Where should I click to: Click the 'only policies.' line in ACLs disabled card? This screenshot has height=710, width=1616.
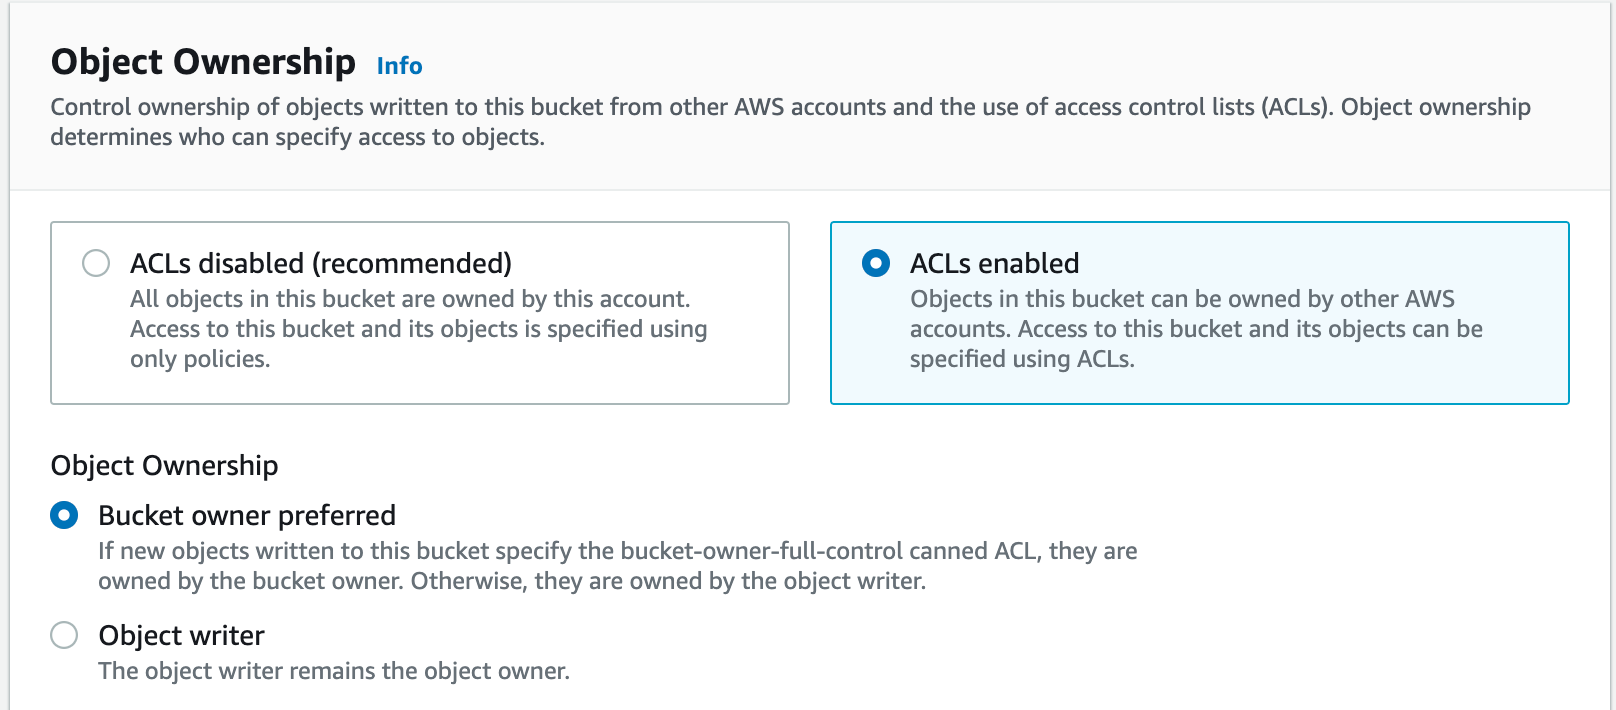[200, 359]
